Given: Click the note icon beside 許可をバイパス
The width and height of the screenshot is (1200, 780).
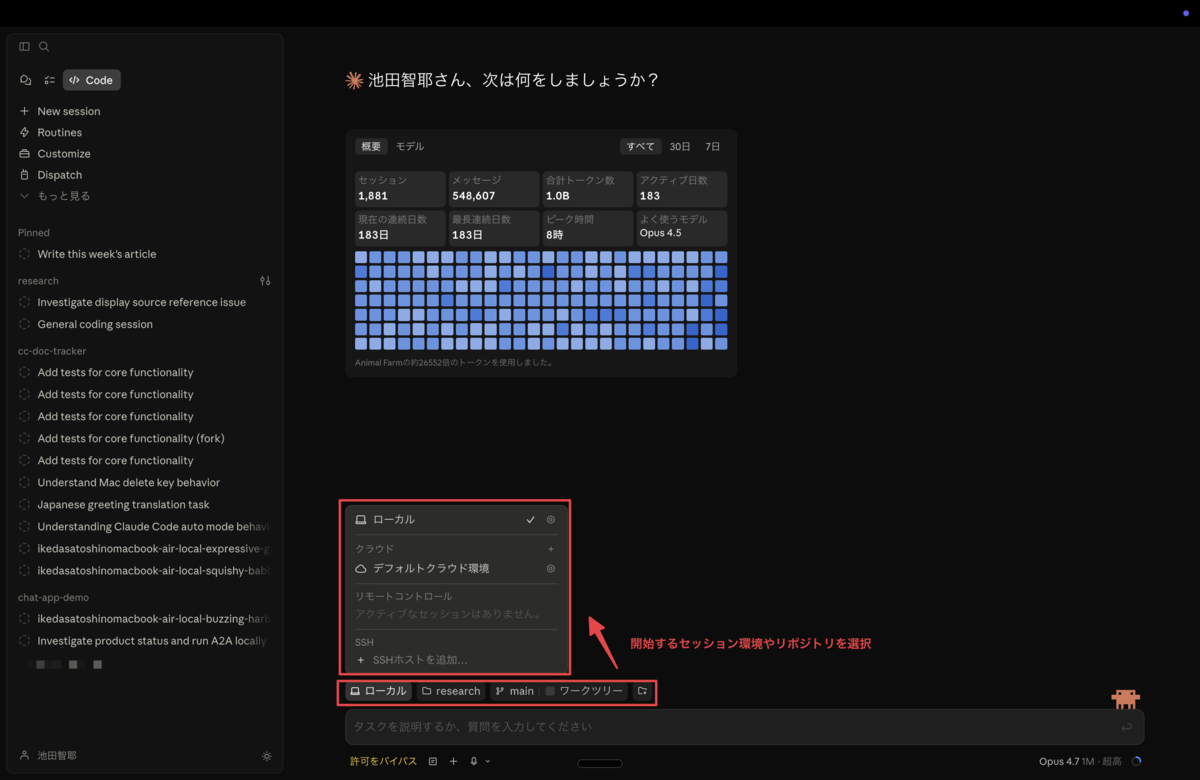Looking at the screenshot, I should tap(433, 761).
